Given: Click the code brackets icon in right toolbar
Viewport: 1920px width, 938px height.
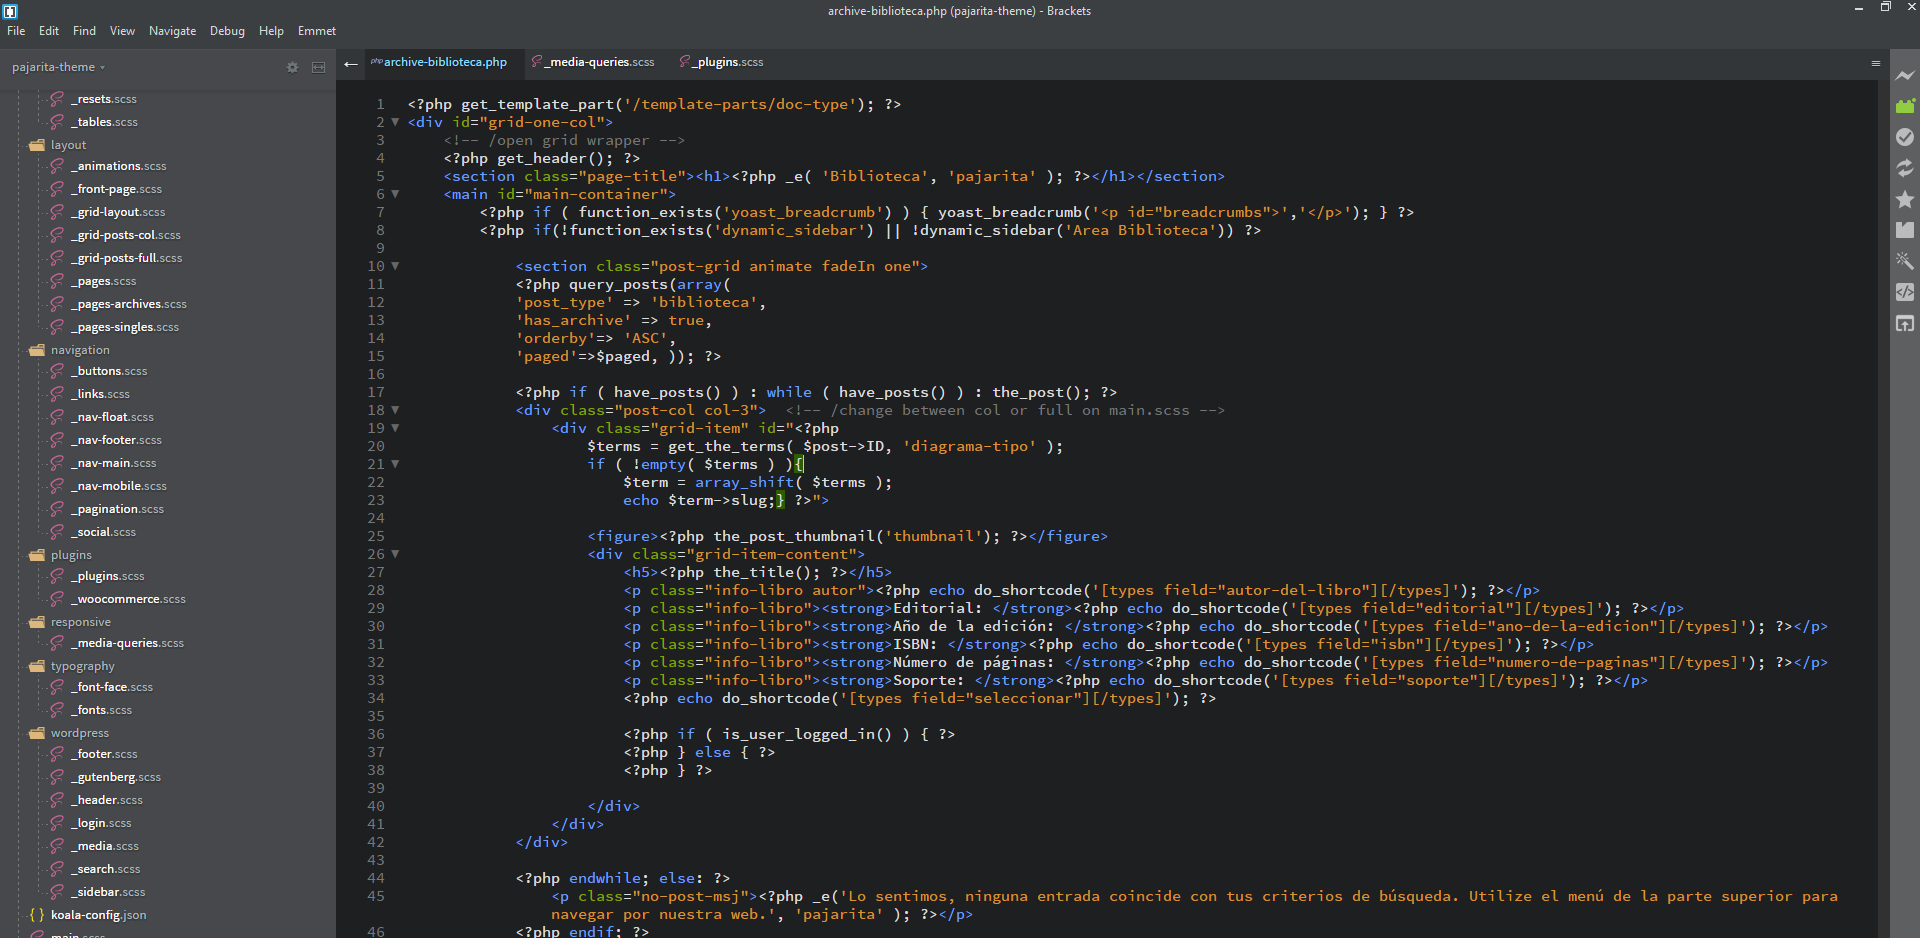Looking at the screenshot, I should [x=1905, y=292].
